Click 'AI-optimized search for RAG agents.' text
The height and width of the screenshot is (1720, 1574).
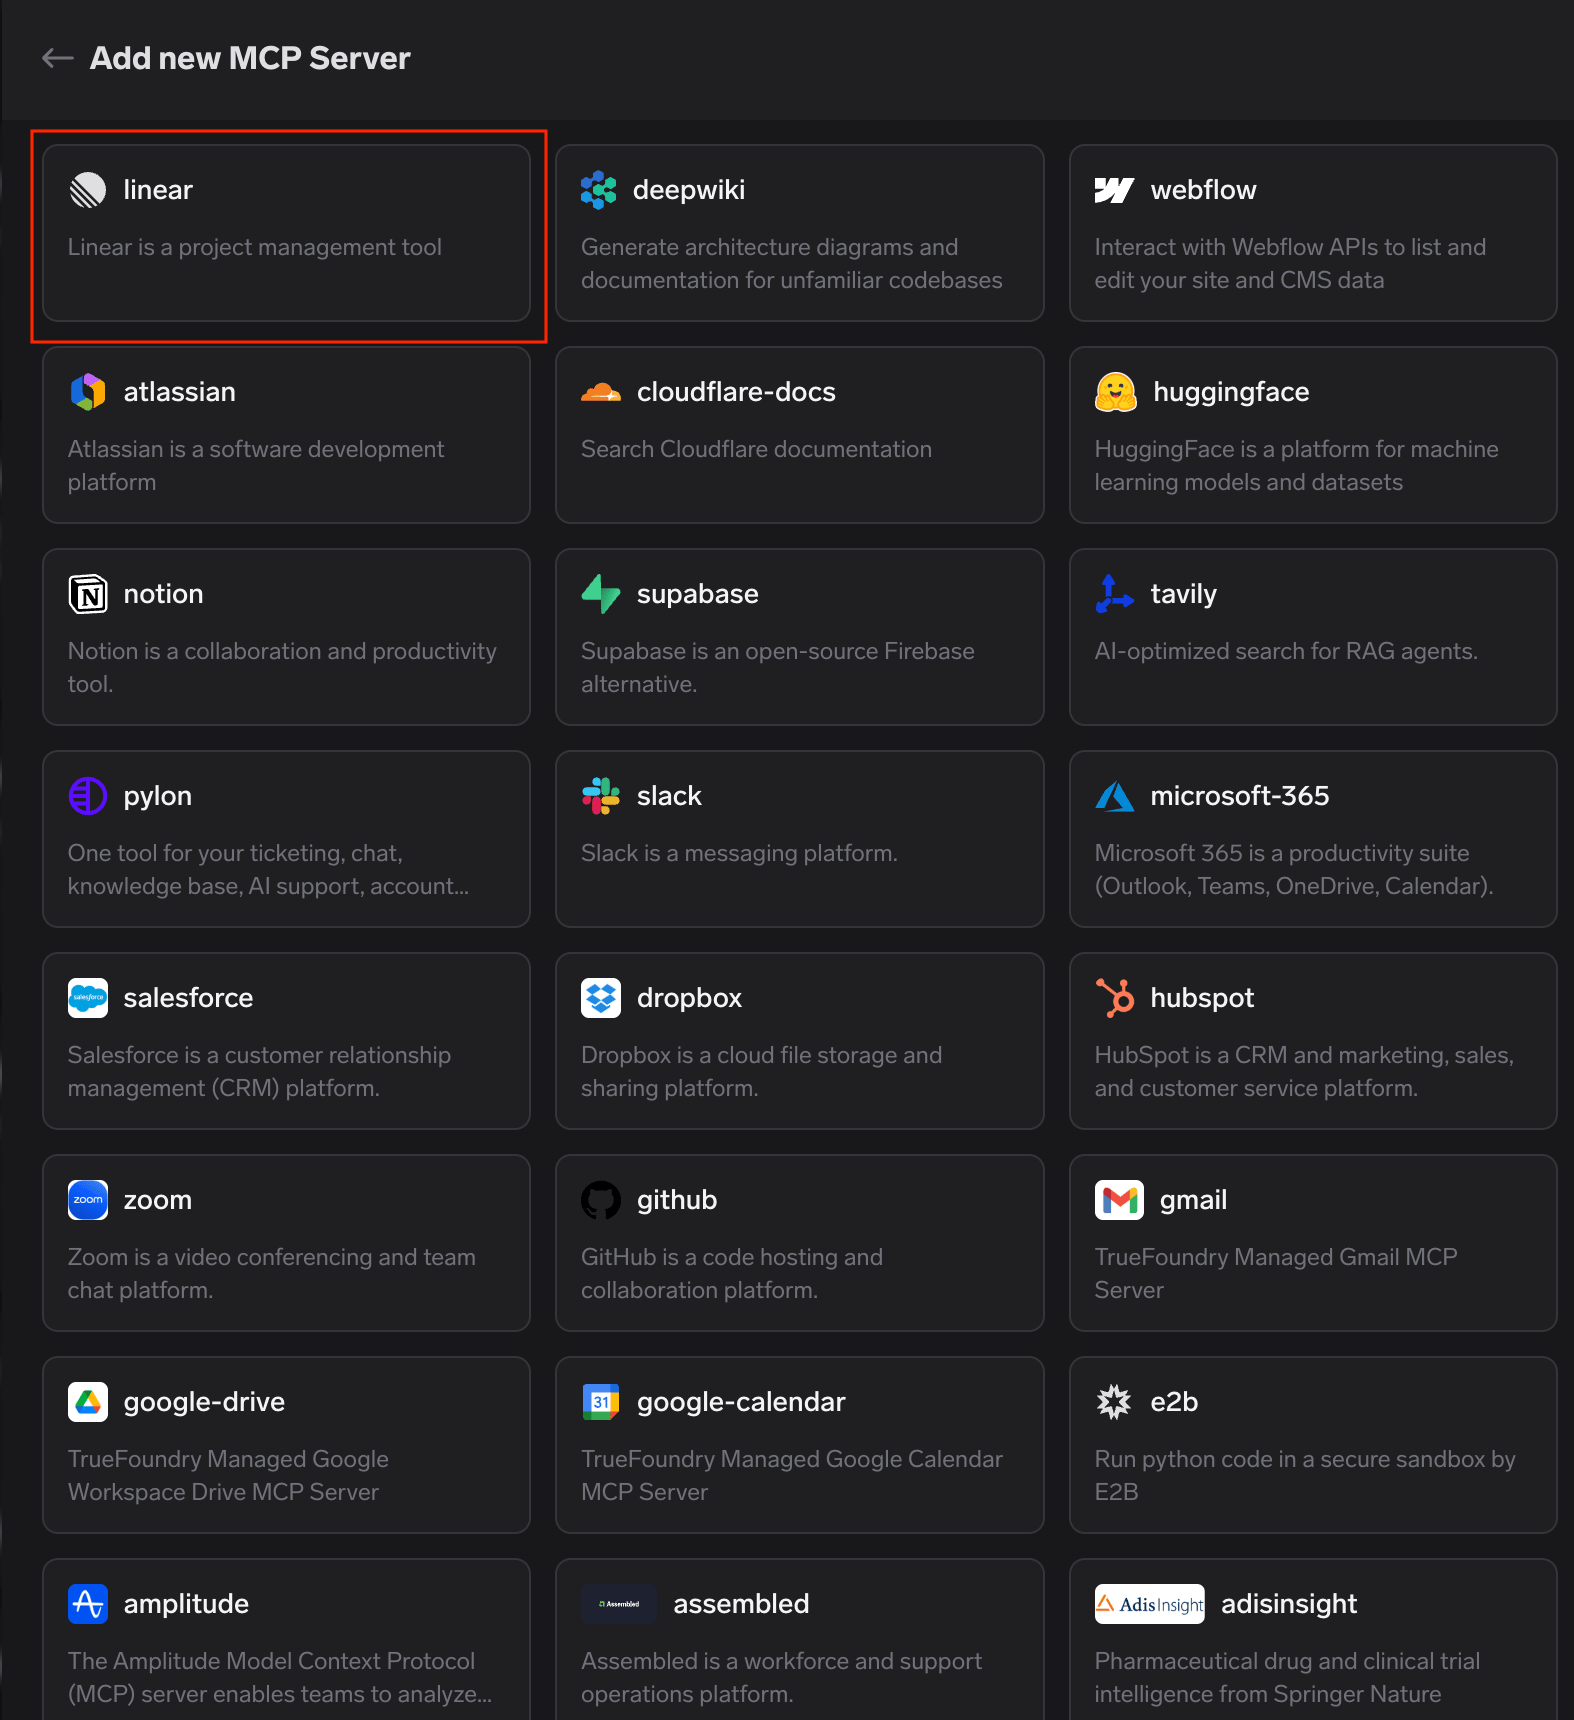[1286, 651]
